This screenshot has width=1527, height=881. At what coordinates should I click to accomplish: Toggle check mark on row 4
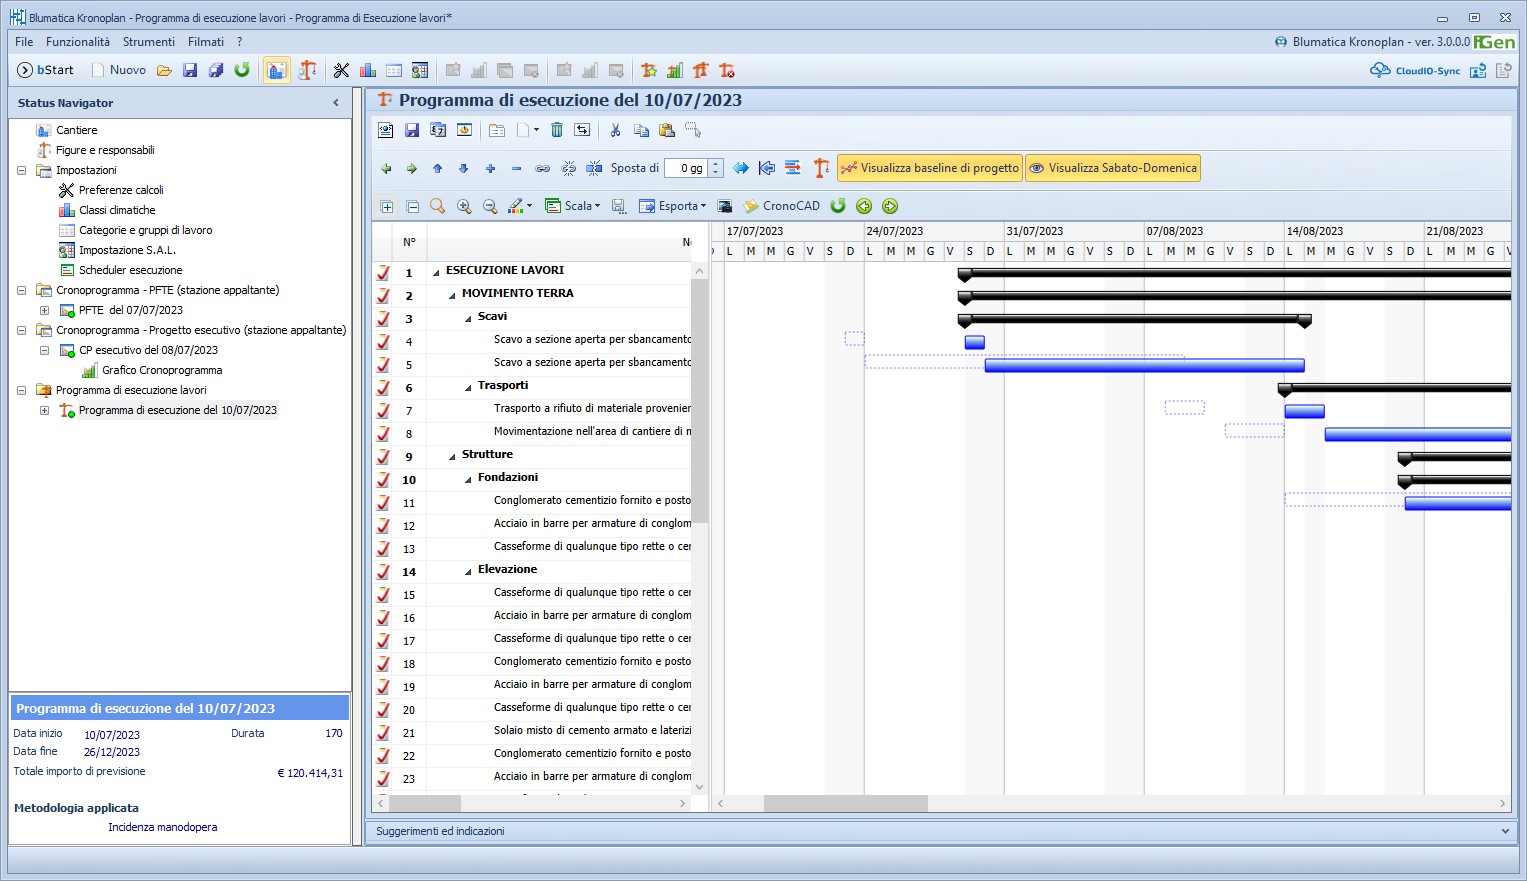click(383, 342)
